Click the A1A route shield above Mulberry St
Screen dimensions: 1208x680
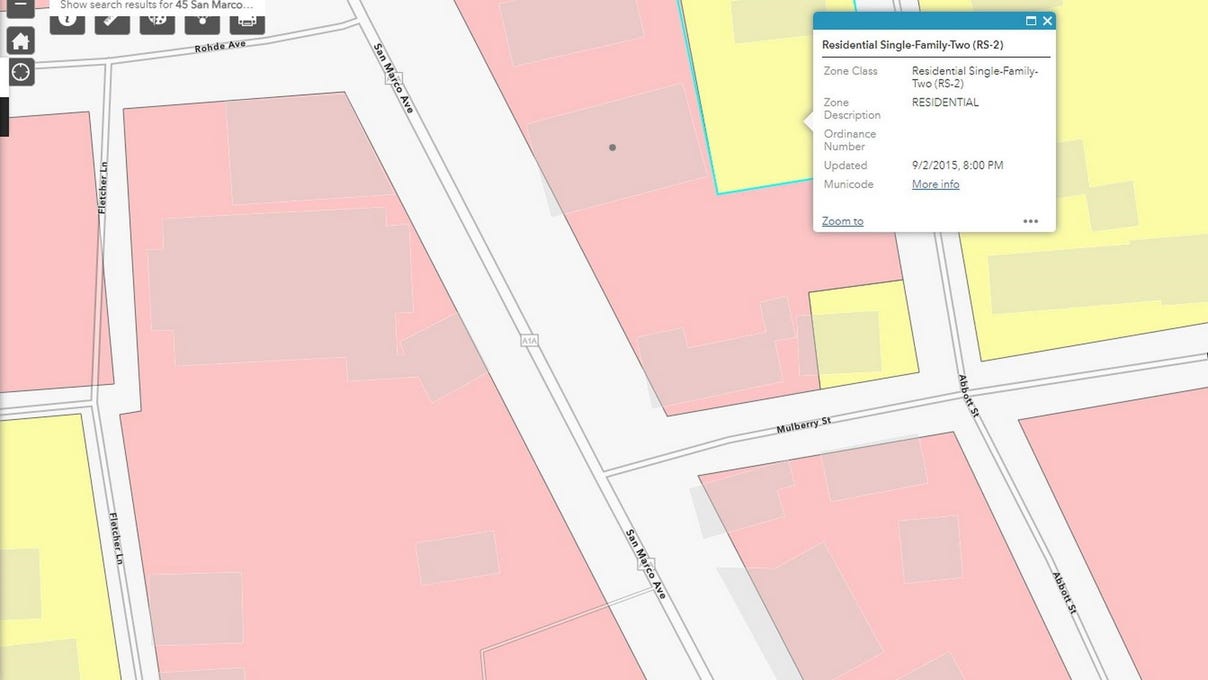pos(529,341)
